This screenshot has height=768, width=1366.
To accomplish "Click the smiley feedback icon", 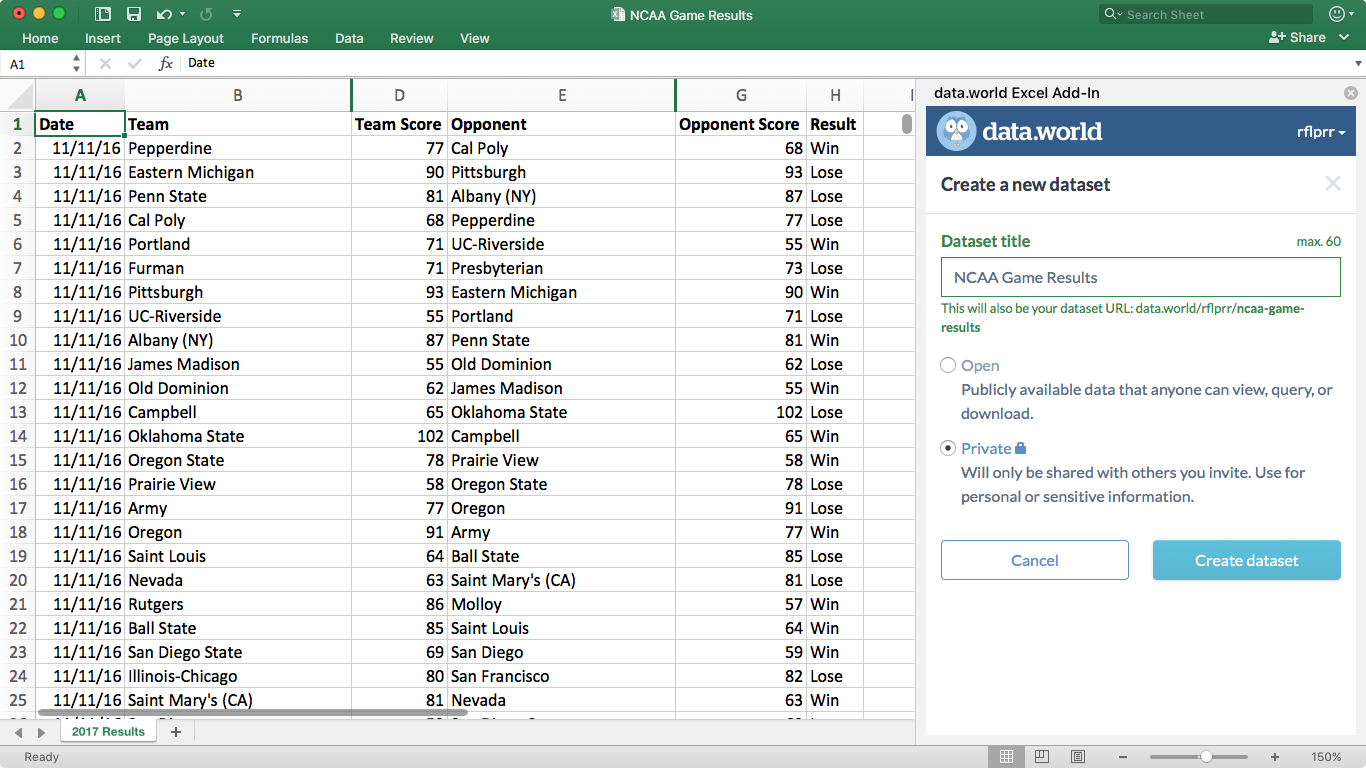I will click(1337, 14).
